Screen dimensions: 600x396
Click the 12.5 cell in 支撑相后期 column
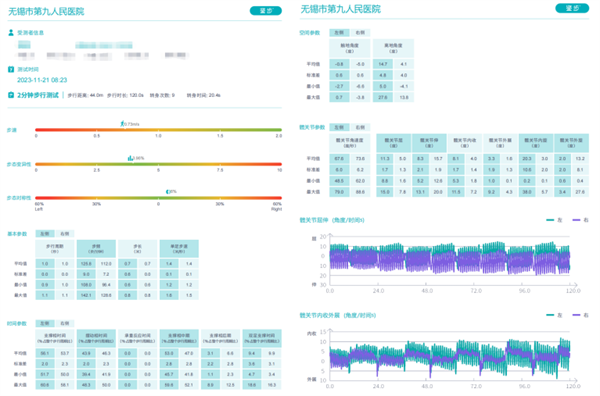(x=230, y=385)
